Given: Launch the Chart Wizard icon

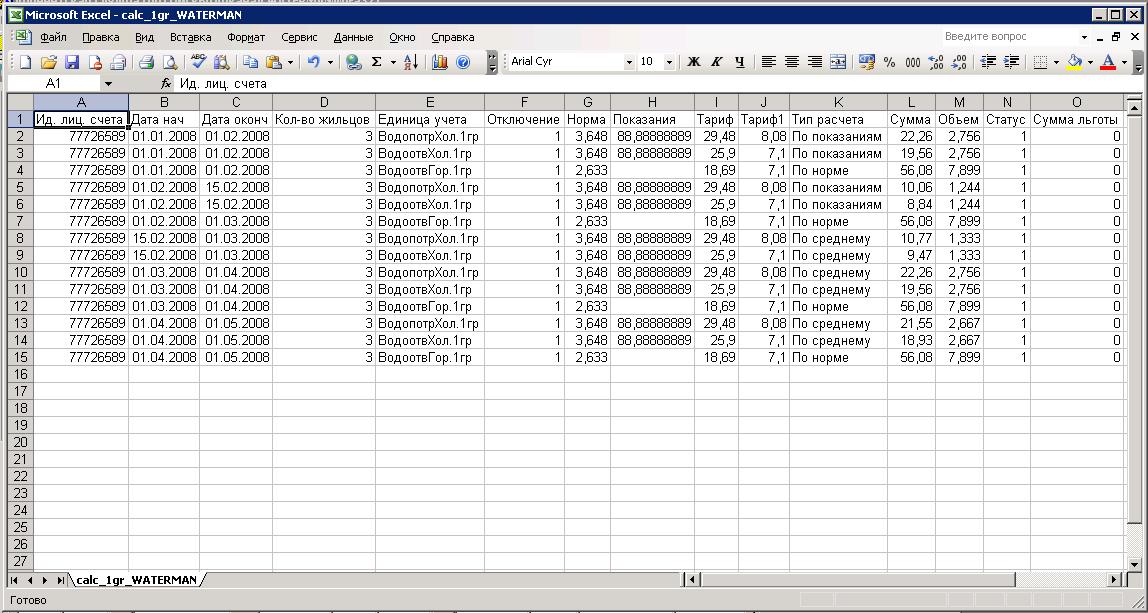Looking at the screenshot, I should click(x=440, y=62).
